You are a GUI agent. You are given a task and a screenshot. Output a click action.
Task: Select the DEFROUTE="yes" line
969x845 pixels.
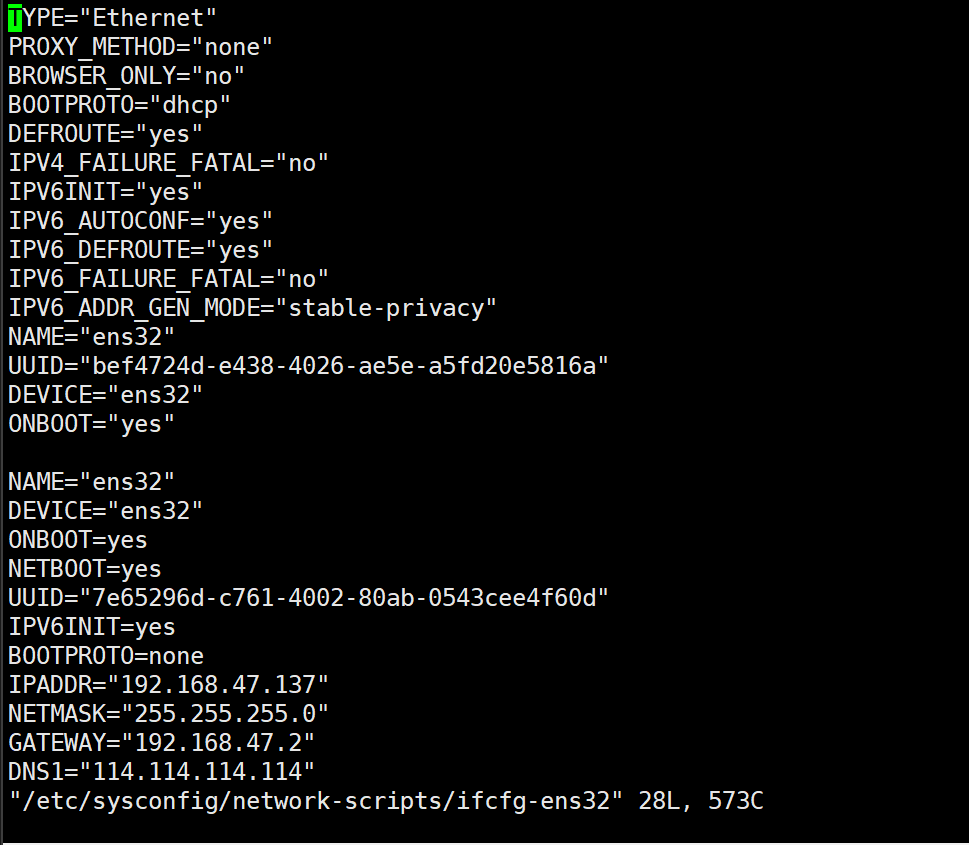coord(105,134)
